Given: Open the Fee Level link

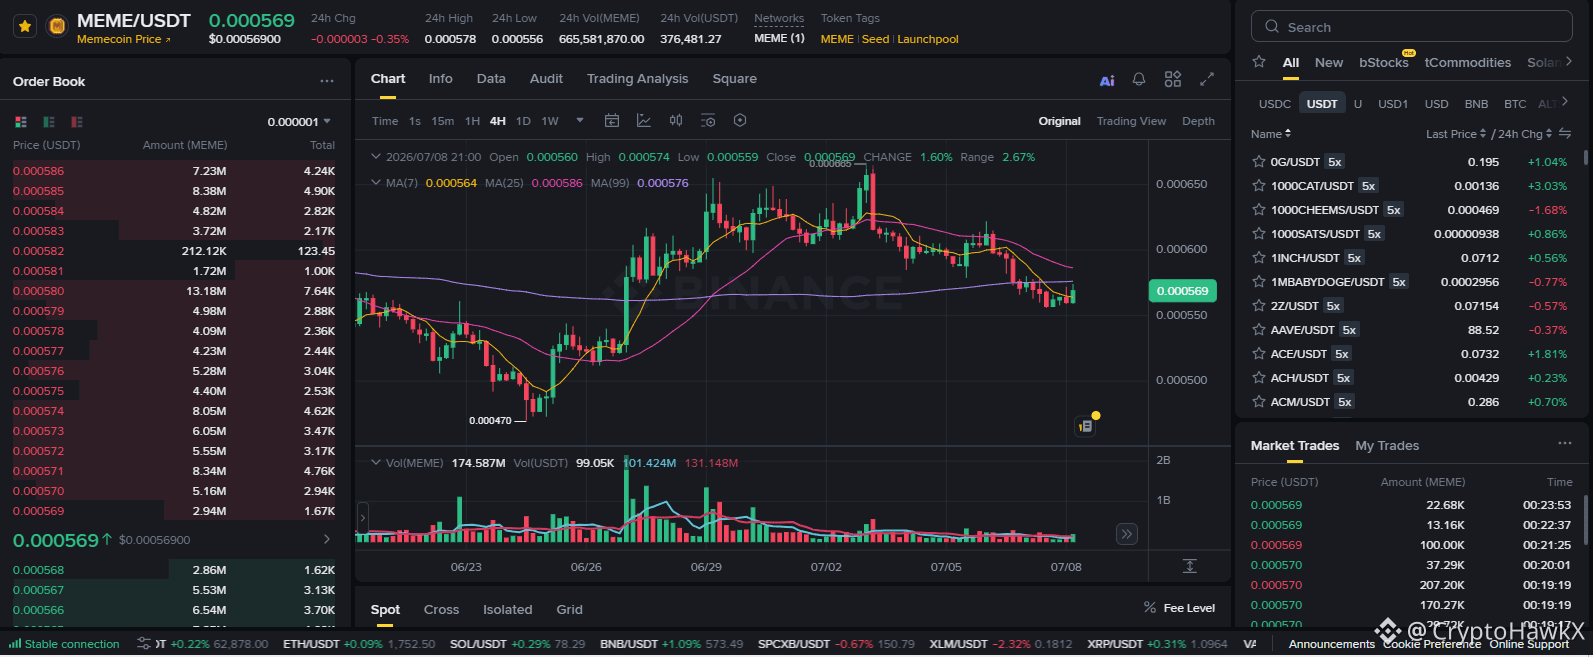Looking at the screenshot, I should tap(1189, 608).
